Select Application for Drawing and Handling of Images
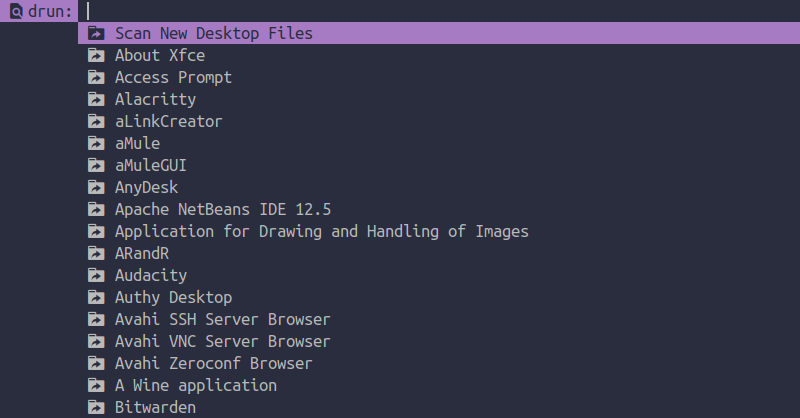 click(x=439, y=231)
